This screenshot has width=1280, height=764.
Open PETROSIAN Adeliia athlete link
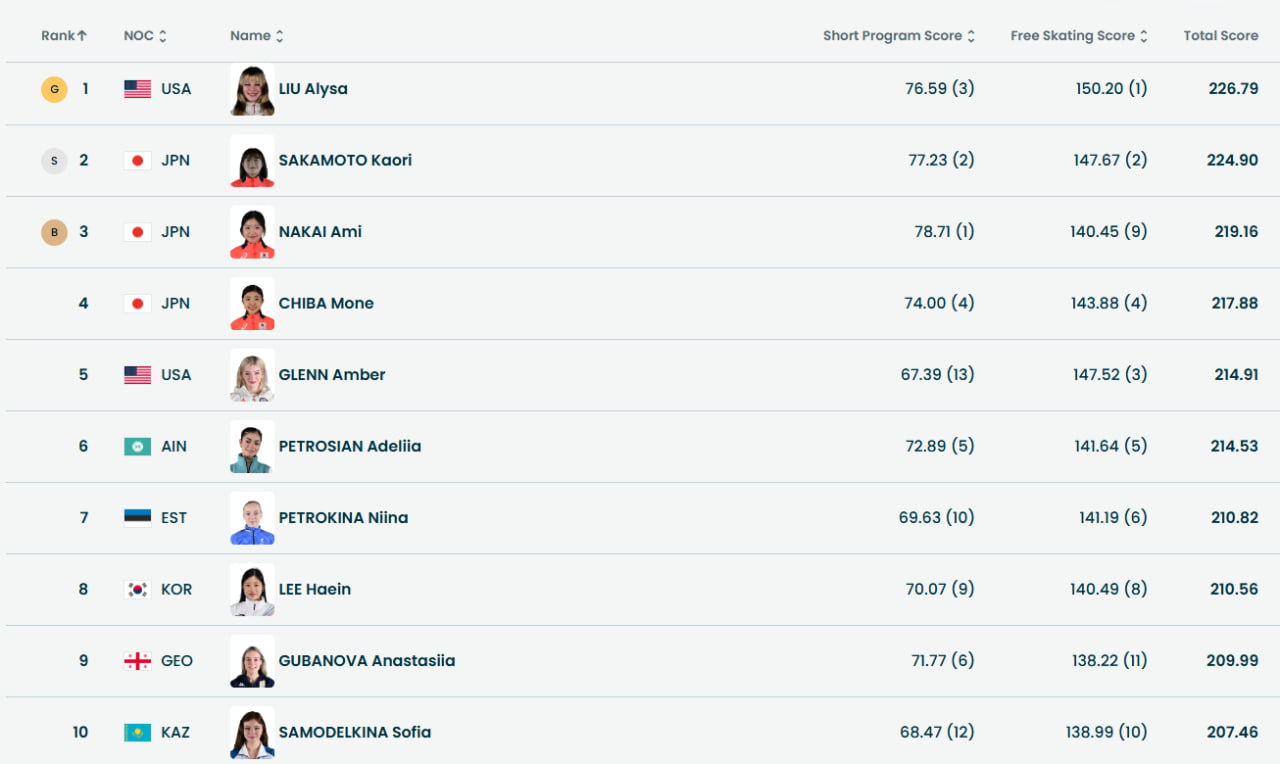pos(350,446)
